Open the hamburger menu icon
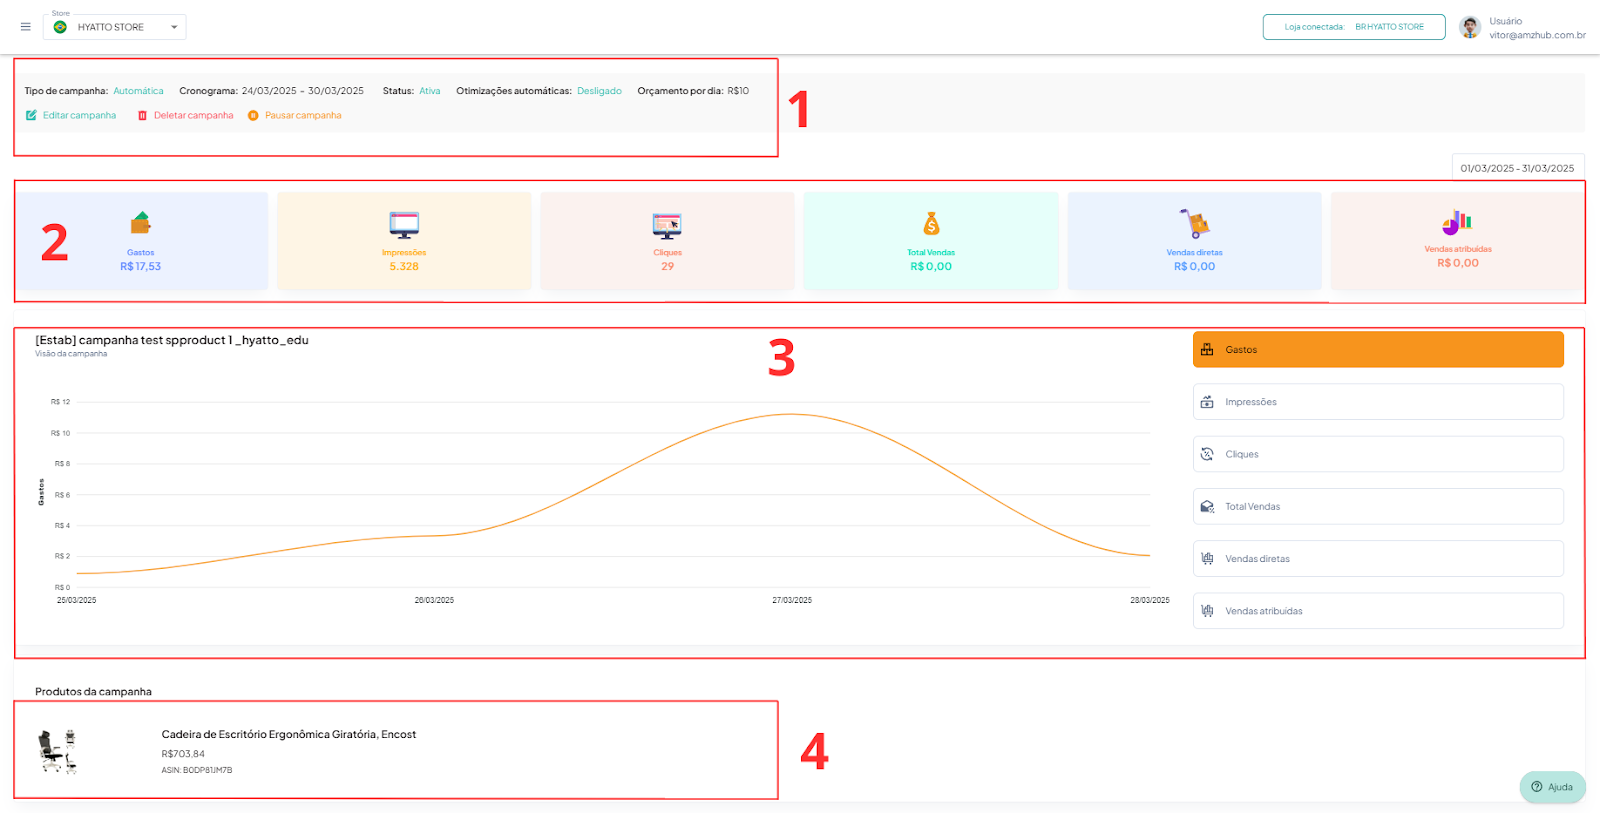 tap(26, 27)
